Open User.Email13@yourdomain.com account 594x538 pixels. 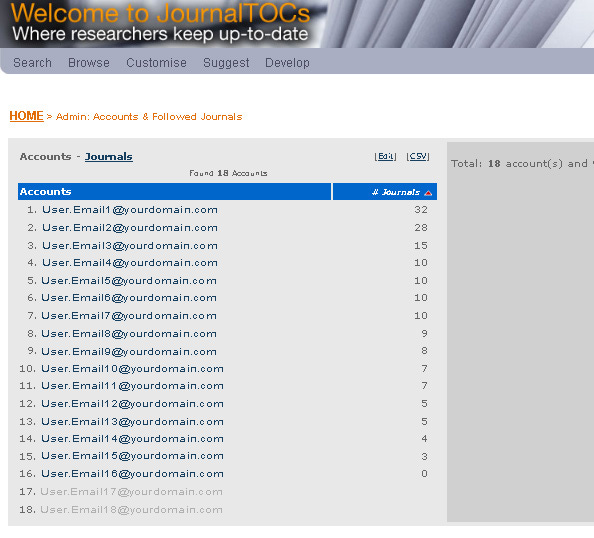[133, 422]
